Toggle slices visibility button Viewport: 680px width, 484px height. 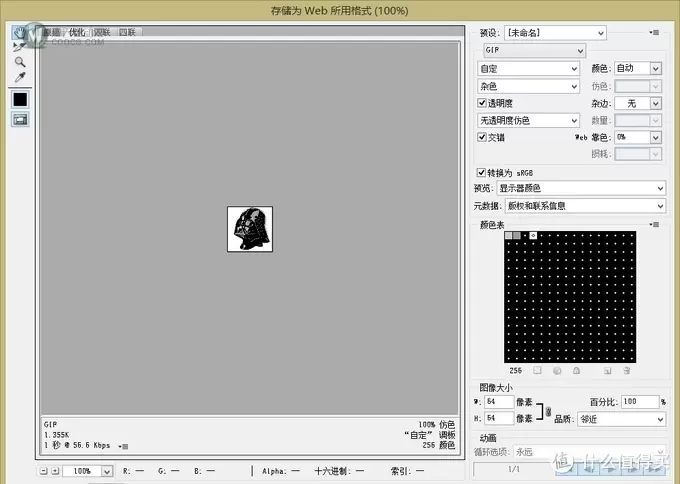(20, 120)
